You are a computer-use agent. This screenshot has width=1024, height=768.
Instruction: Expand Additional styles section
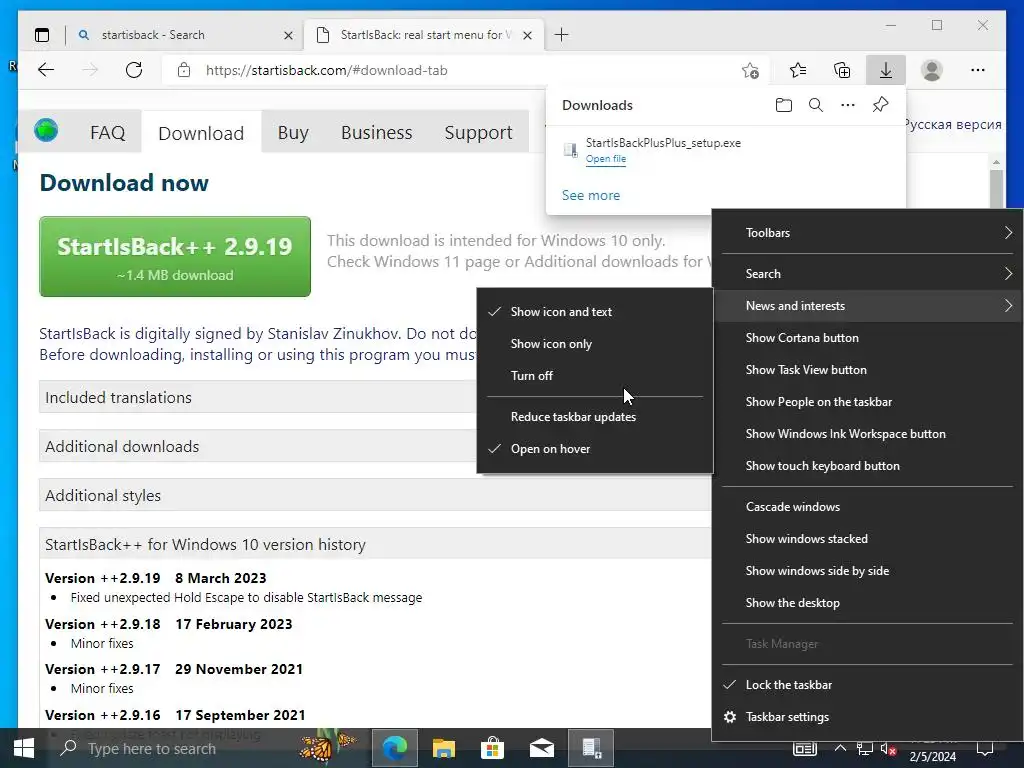374,495
